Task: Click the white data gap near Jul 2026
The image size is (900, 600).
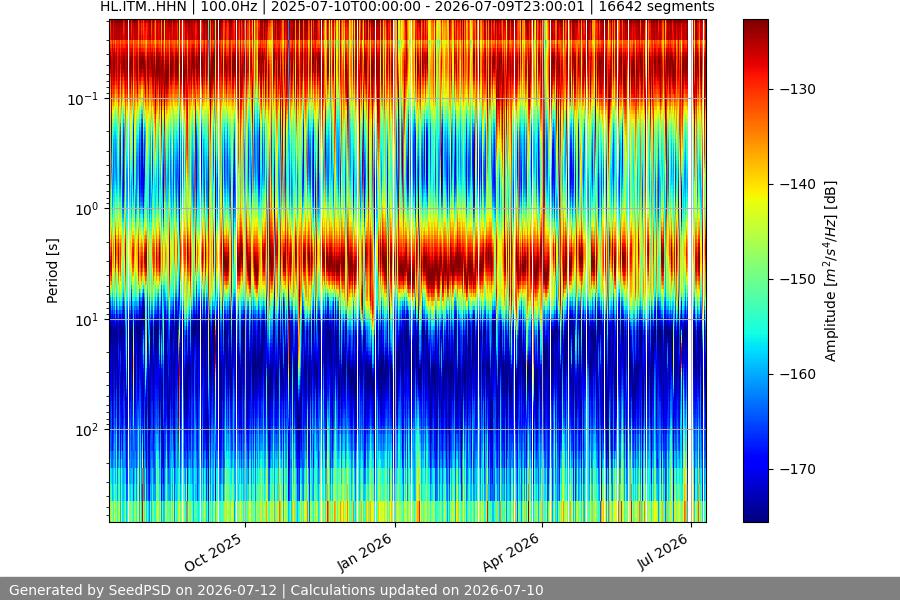Action: click(690, 271)
